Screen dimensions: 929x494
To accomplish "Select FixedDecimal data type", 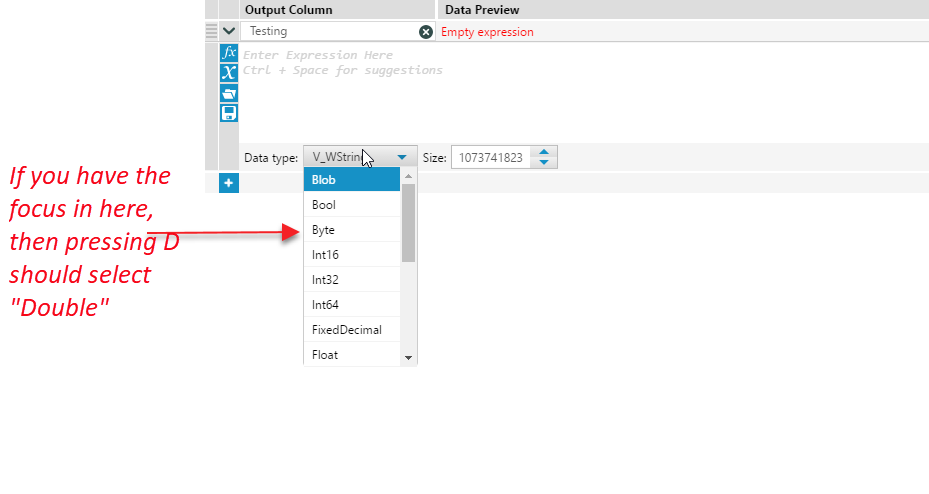I will click(352, 329).
